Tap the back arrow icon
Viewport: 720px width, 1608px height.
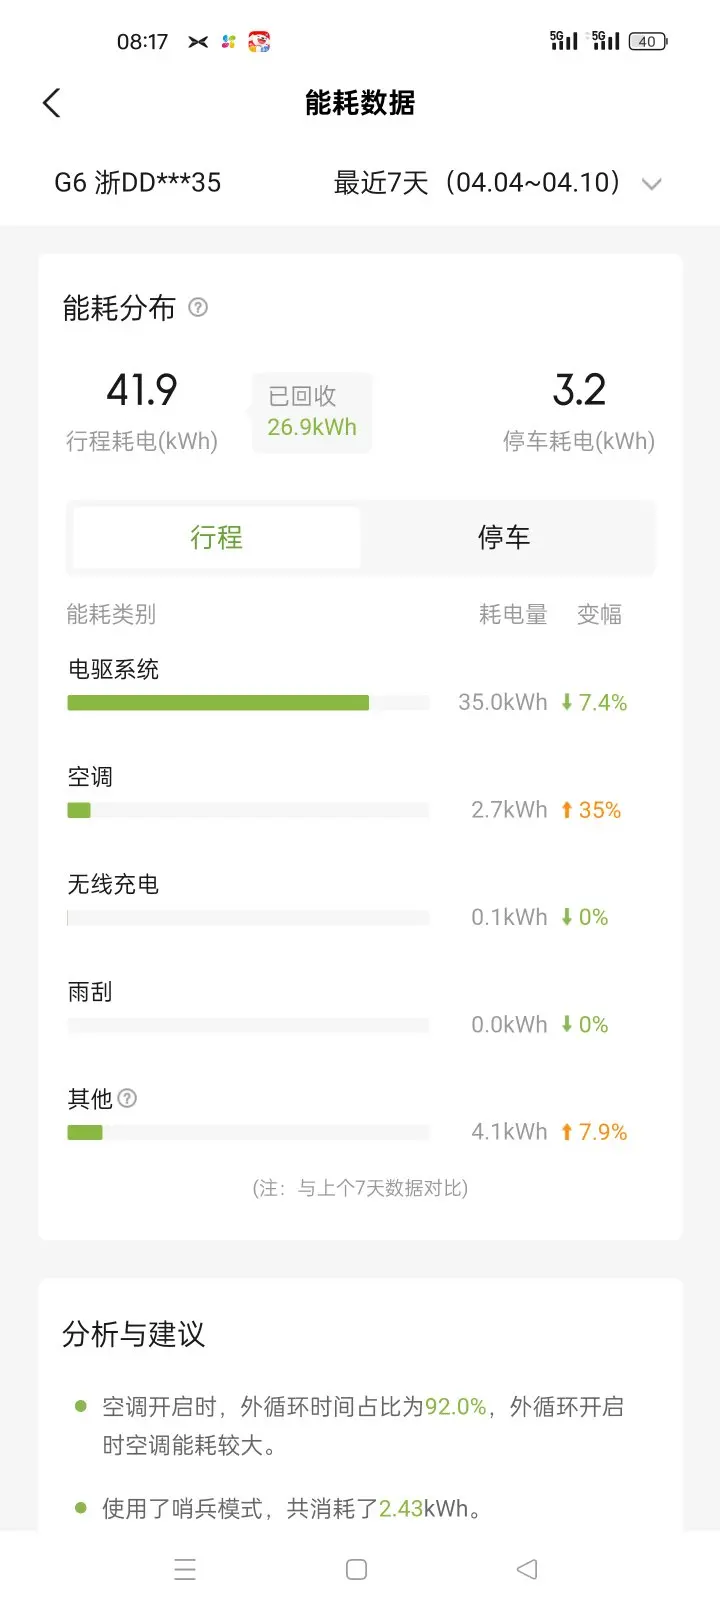[52, 103]
